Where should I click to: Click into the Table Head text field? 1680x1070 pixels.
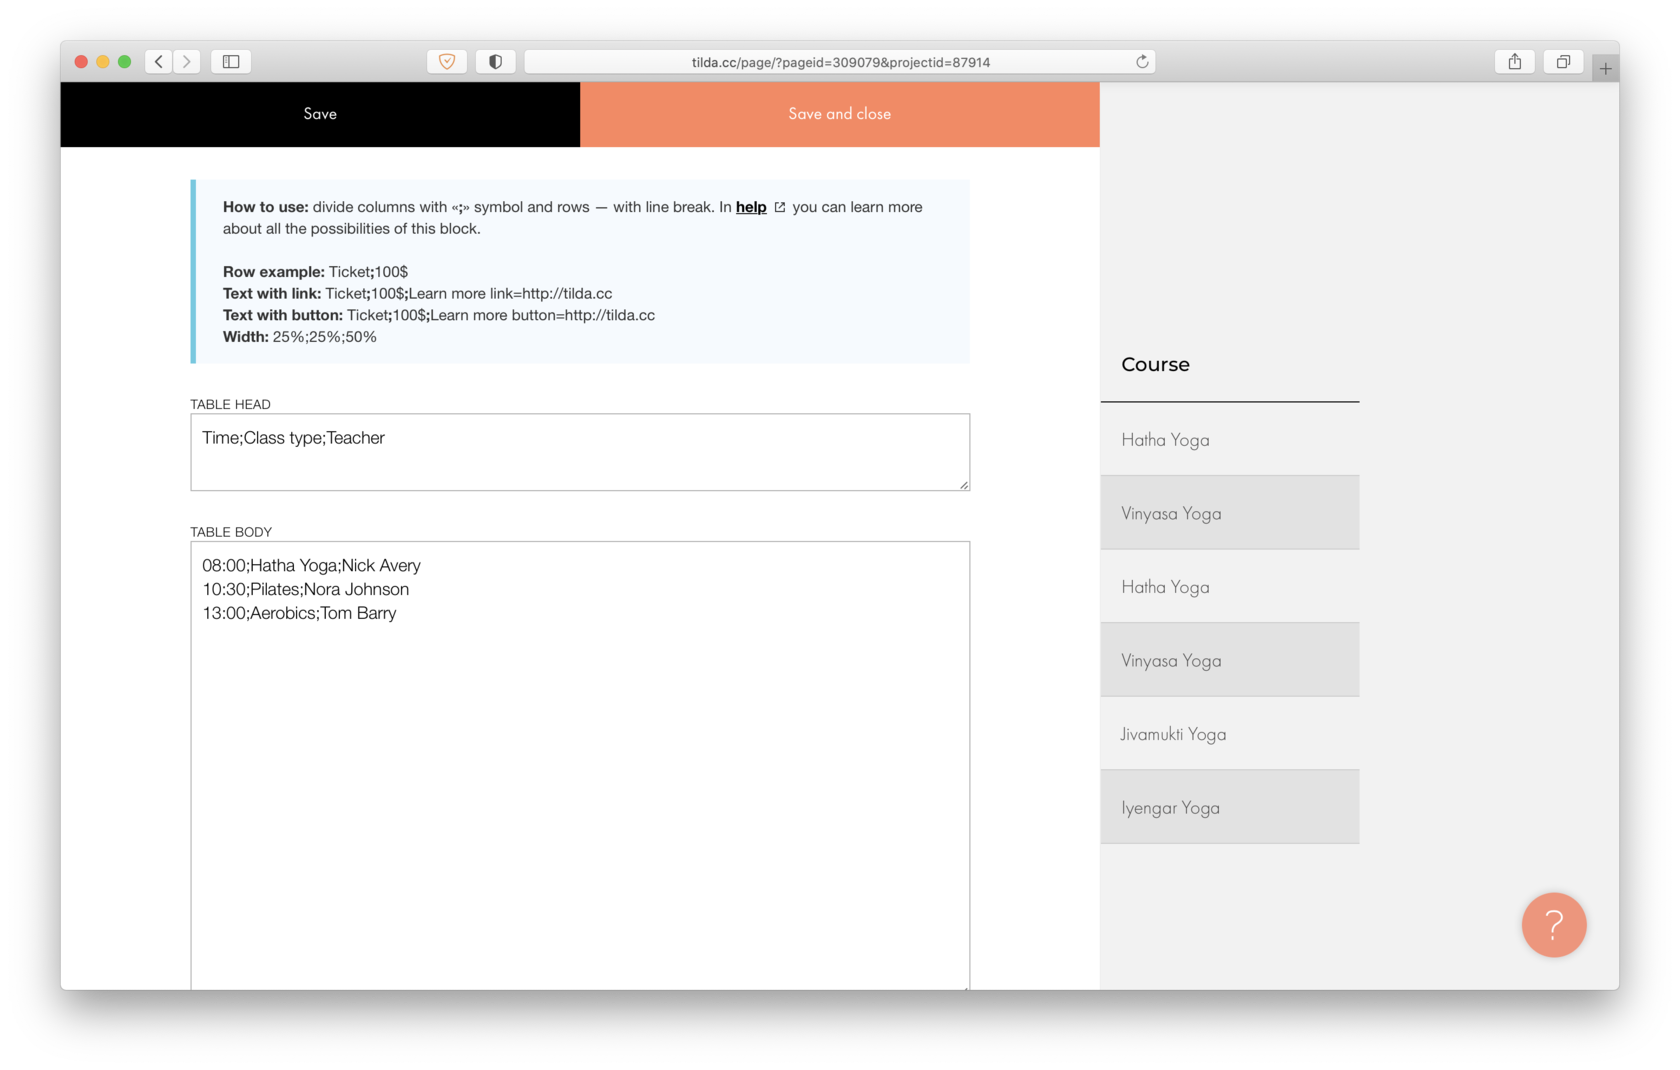click(x=580, y=452)
